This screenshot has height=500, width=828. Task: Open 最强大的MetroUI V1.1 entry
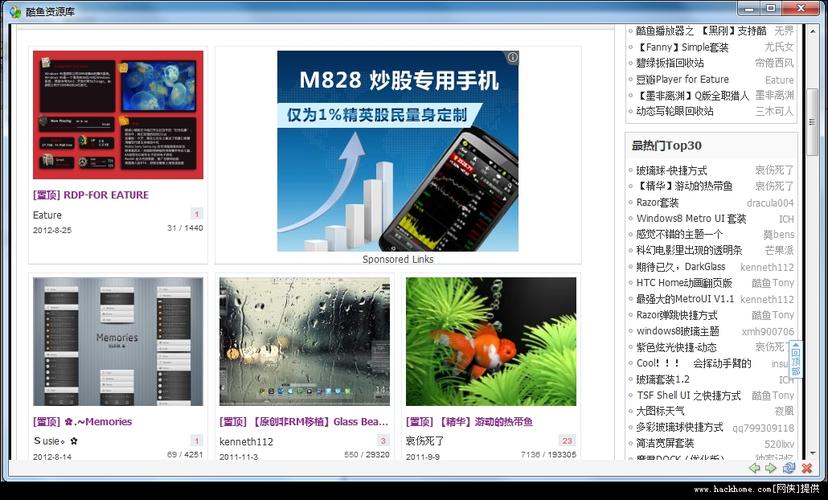click(685, 299)
